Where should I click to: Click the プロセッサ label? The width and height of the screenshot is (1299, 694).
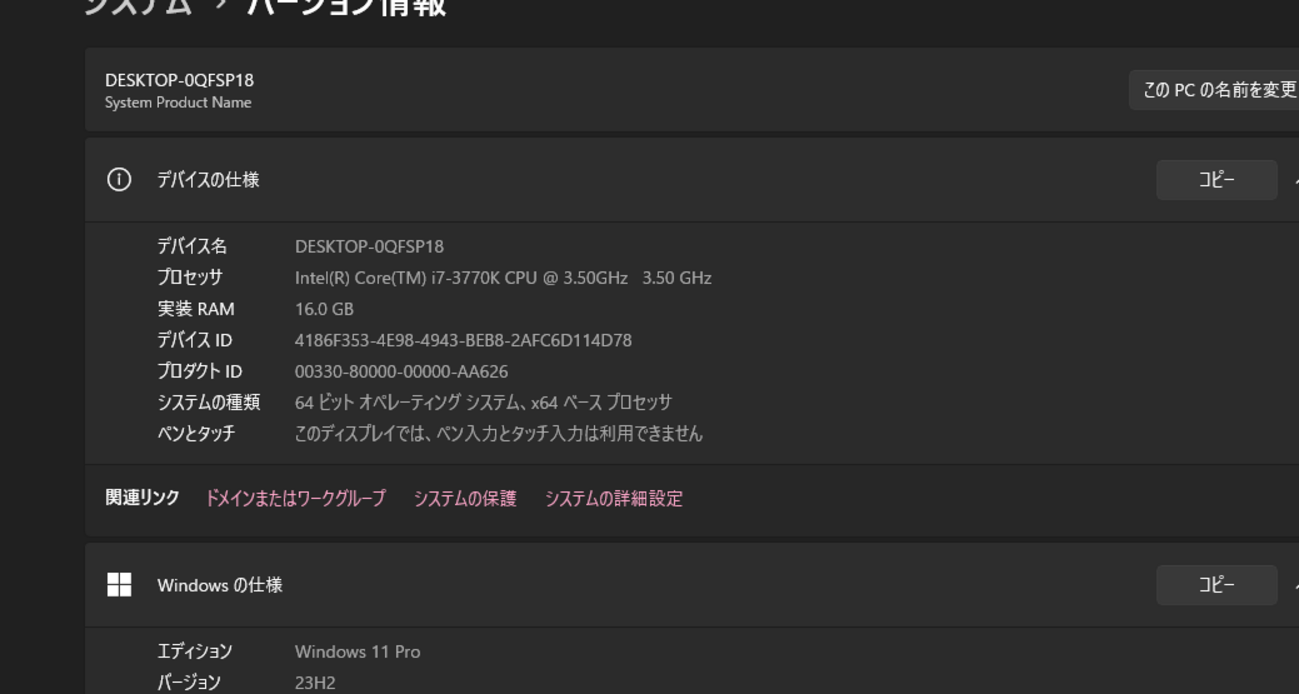(190, 278)
